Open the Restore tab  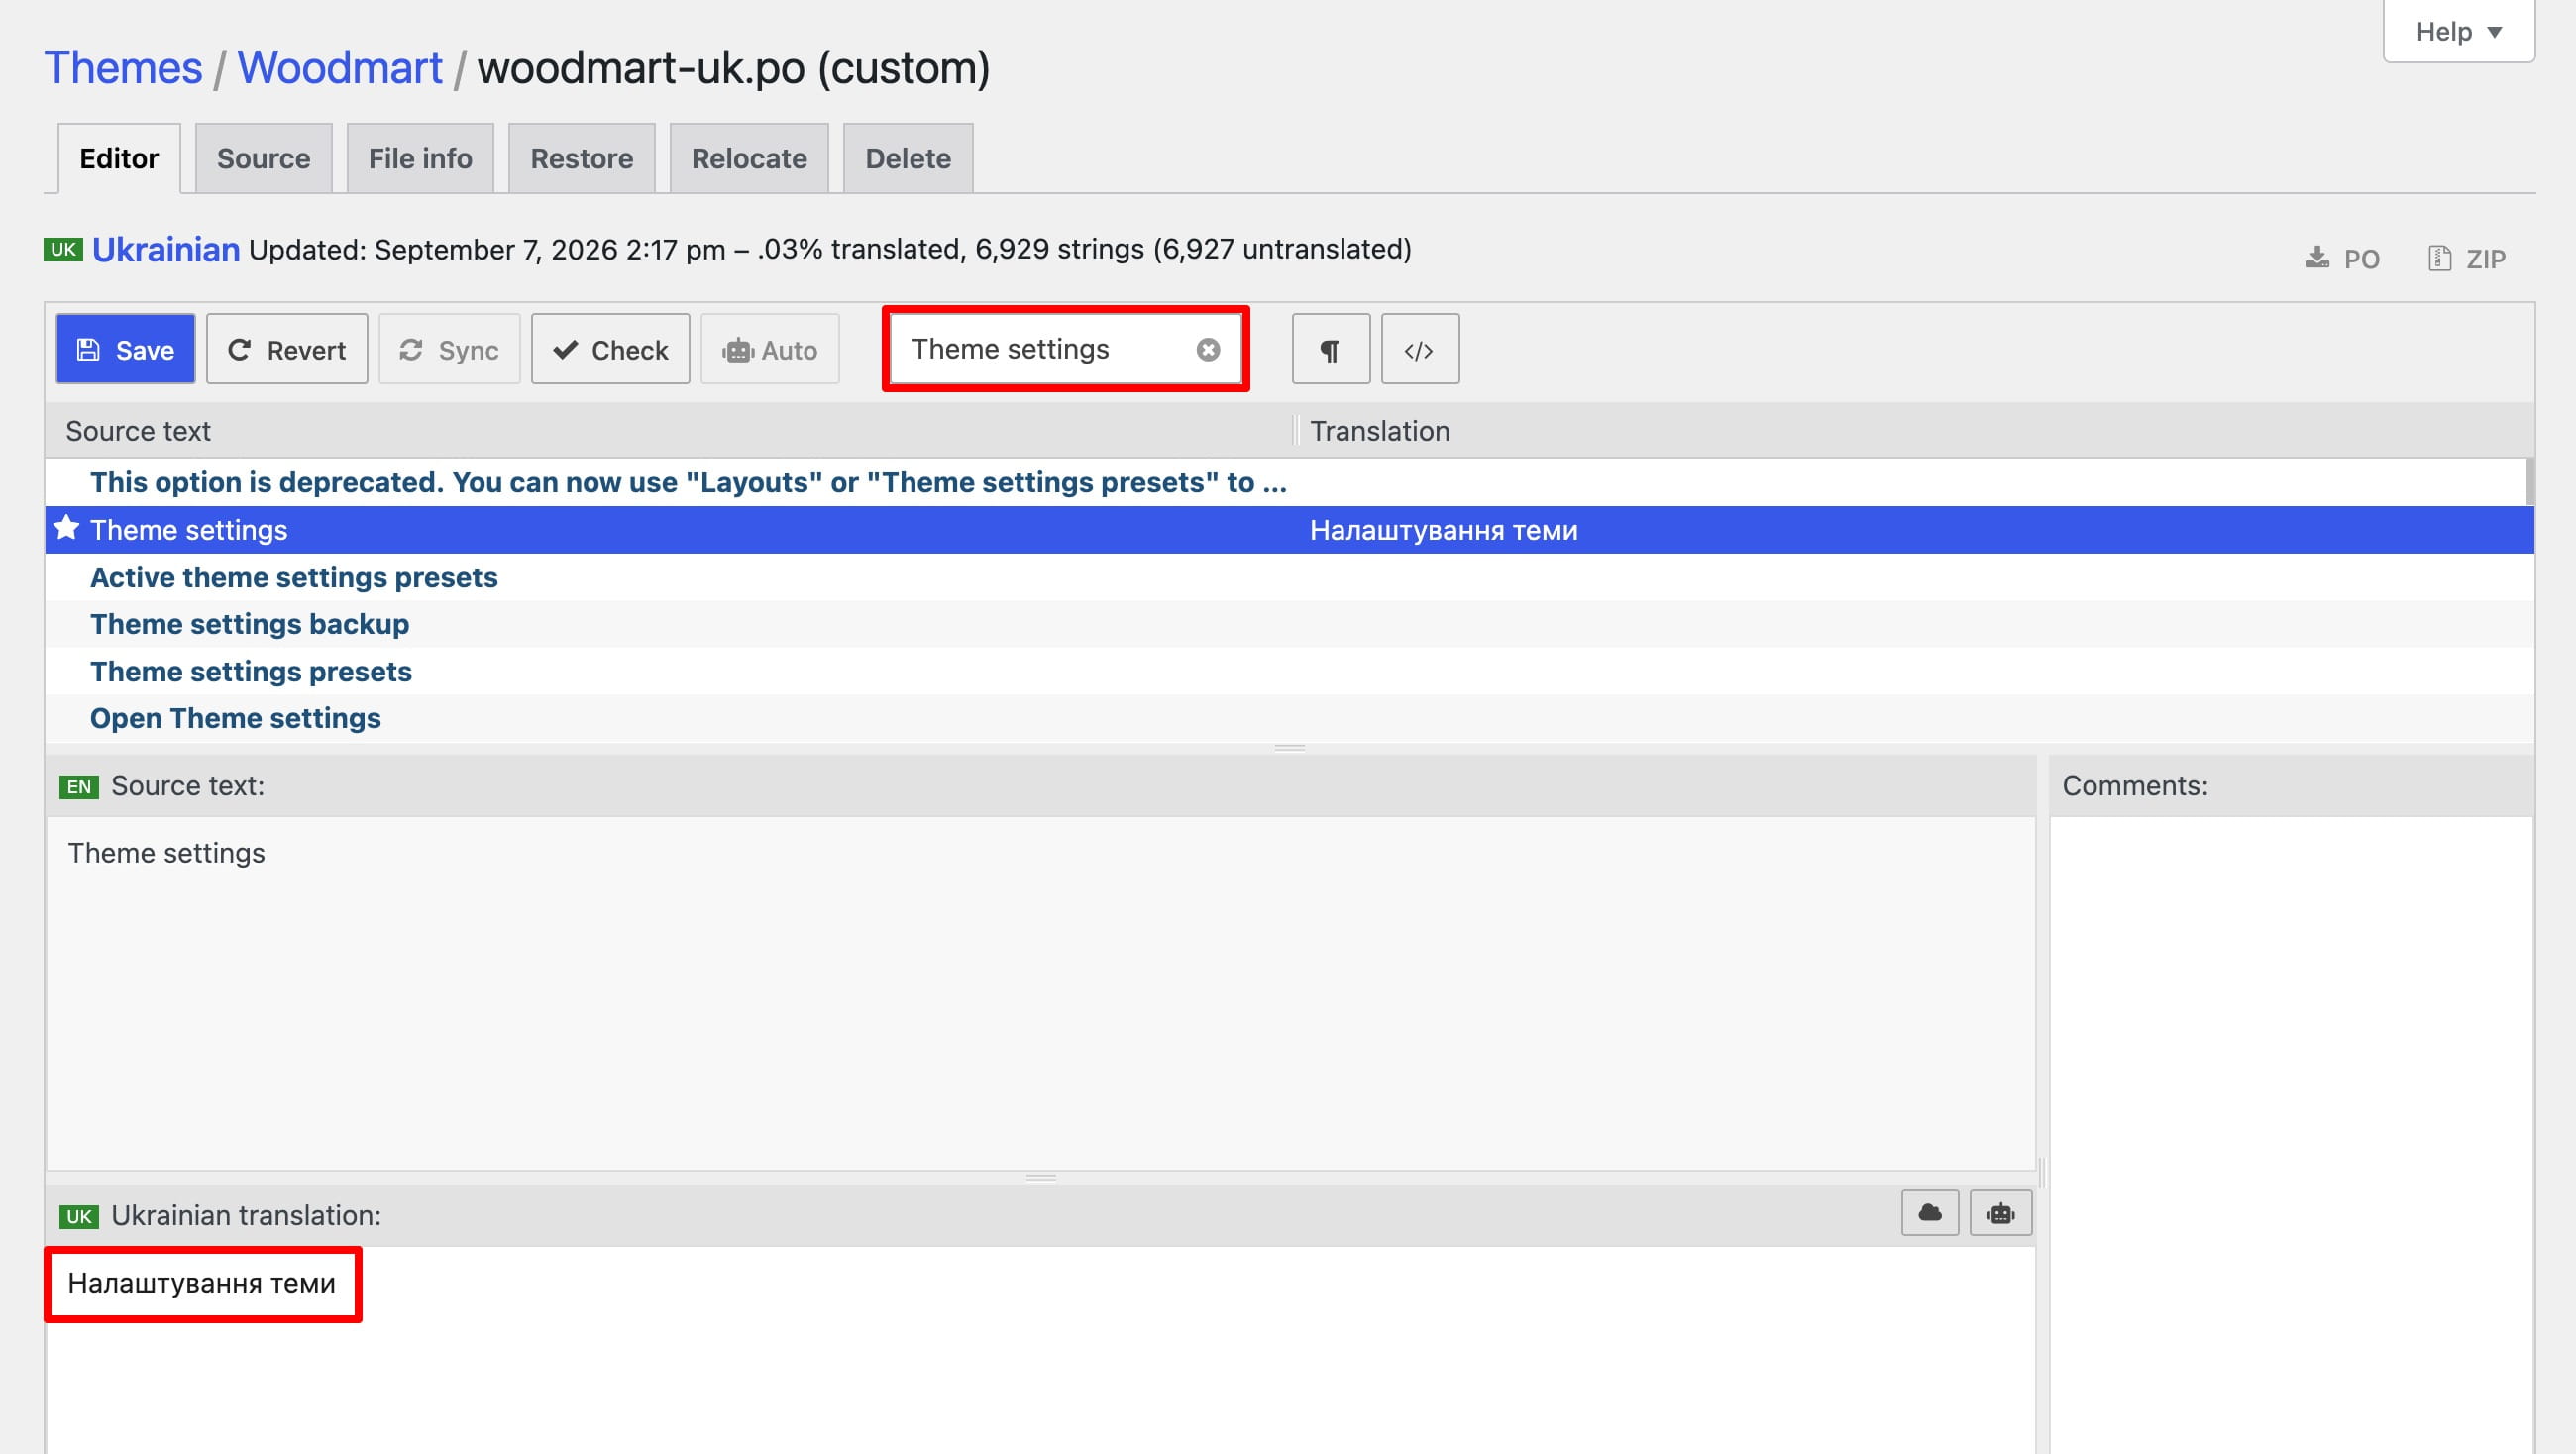581,158
